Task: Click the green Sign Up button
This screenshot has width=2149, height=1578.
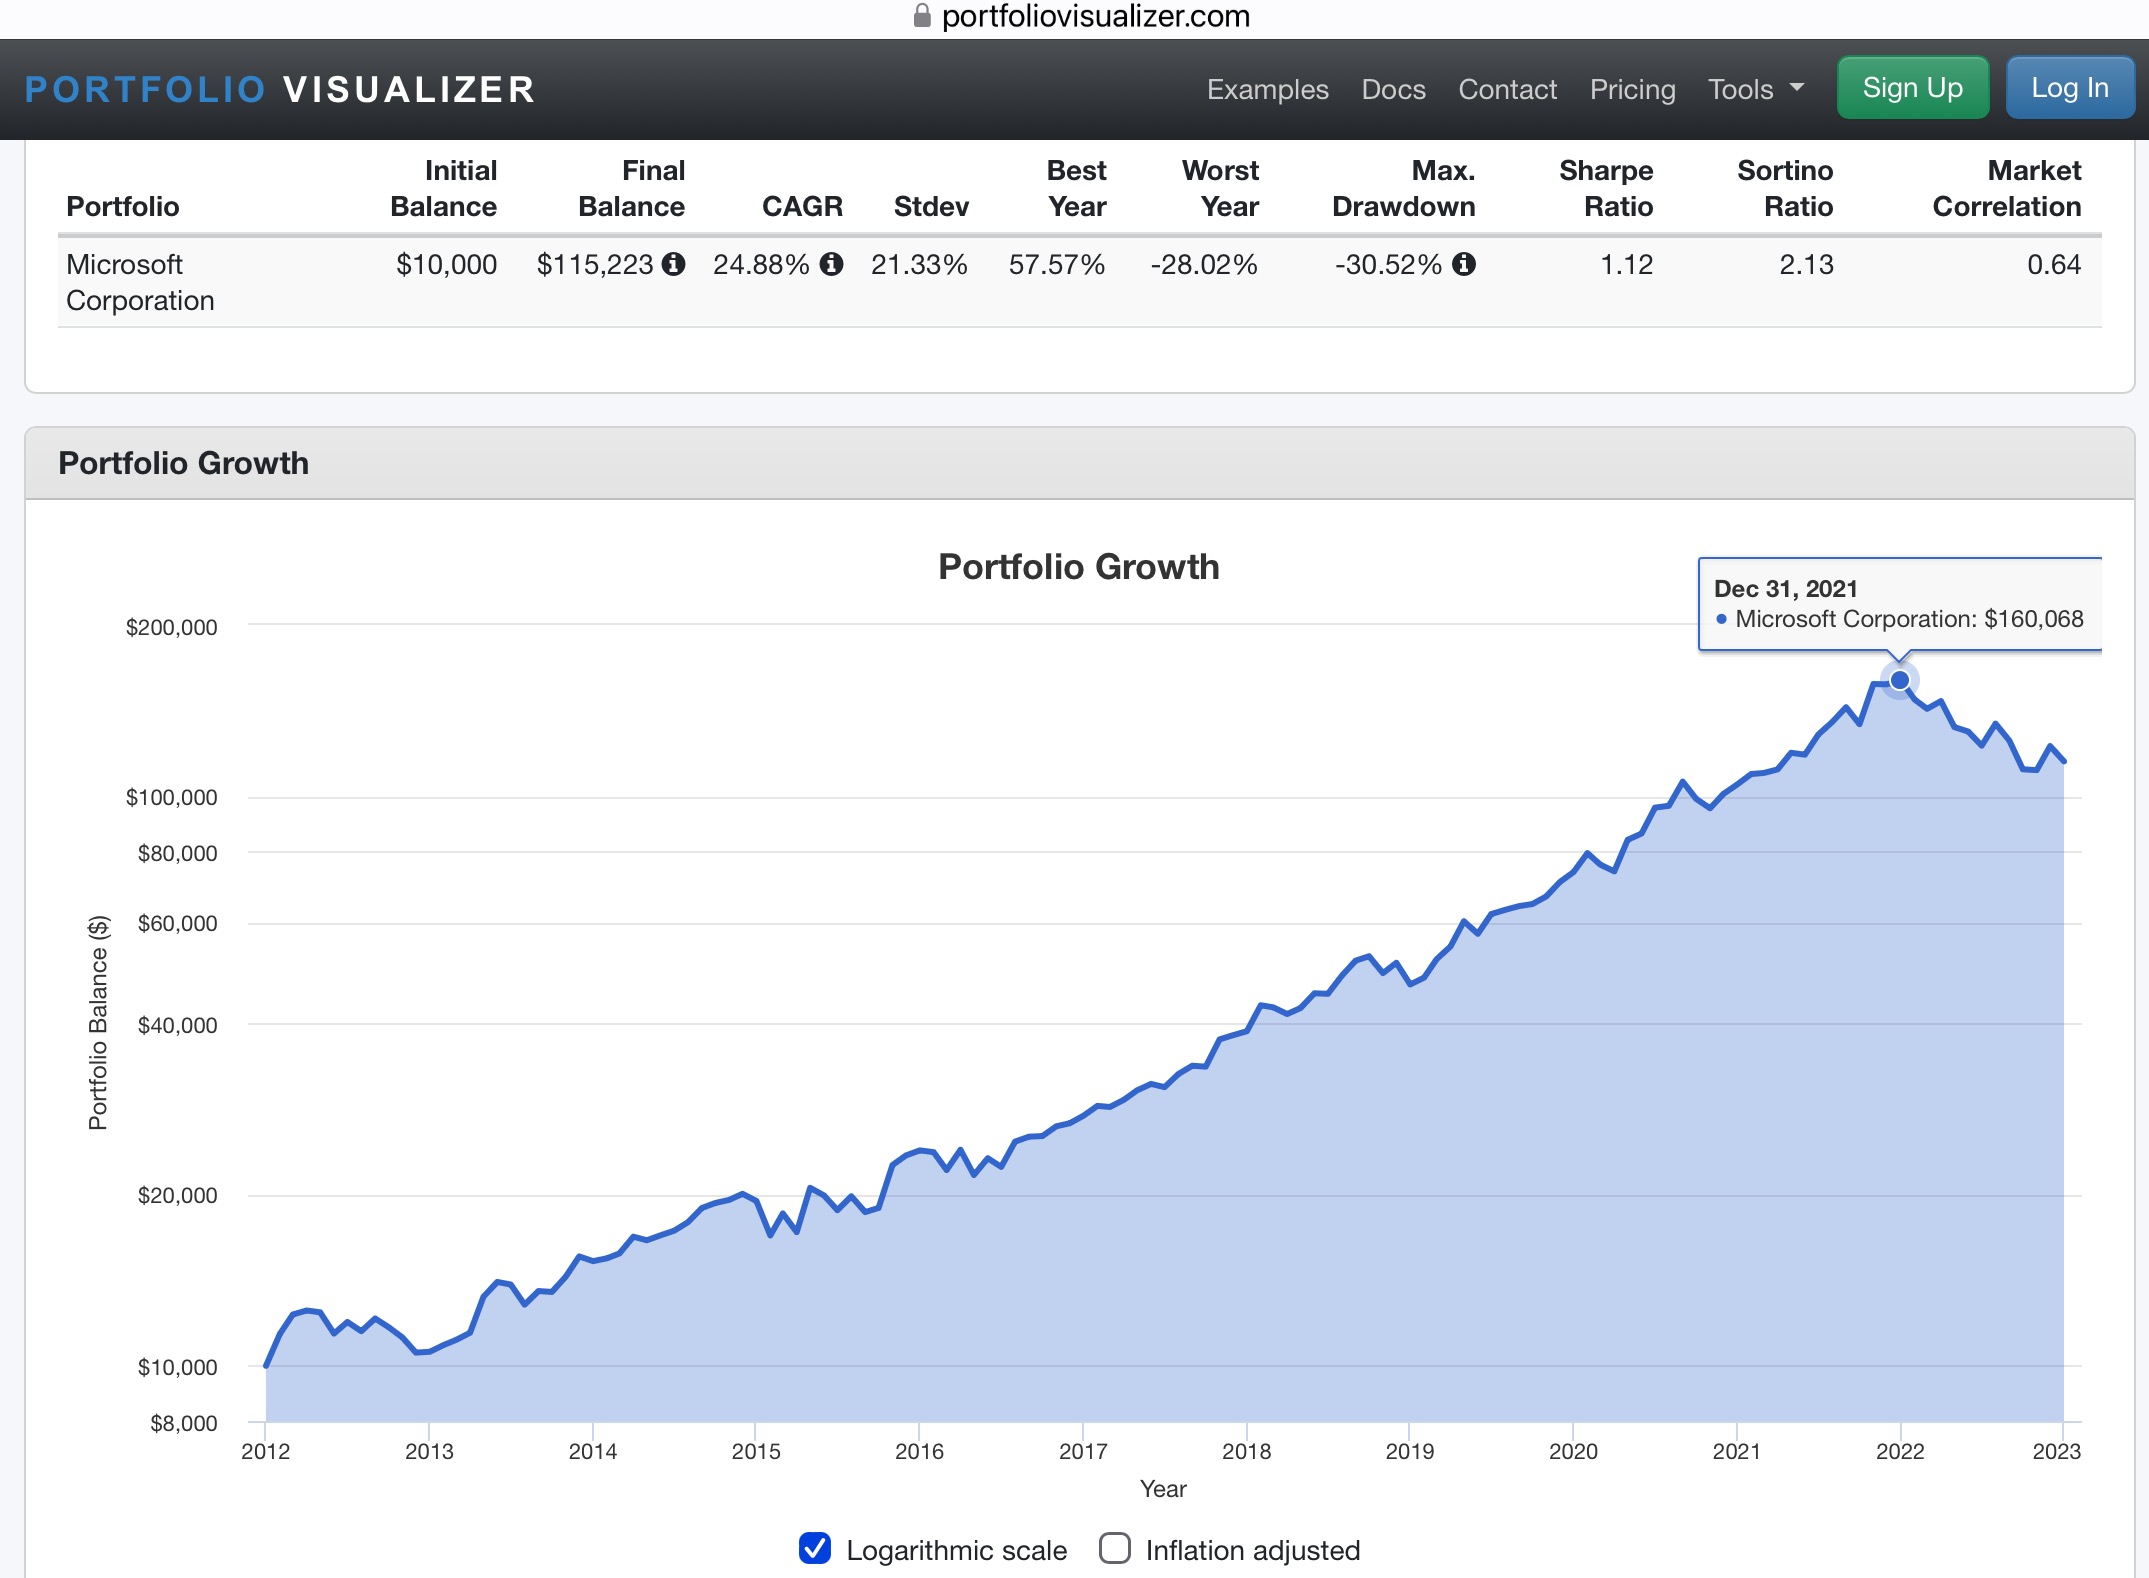Action: 1912,88
